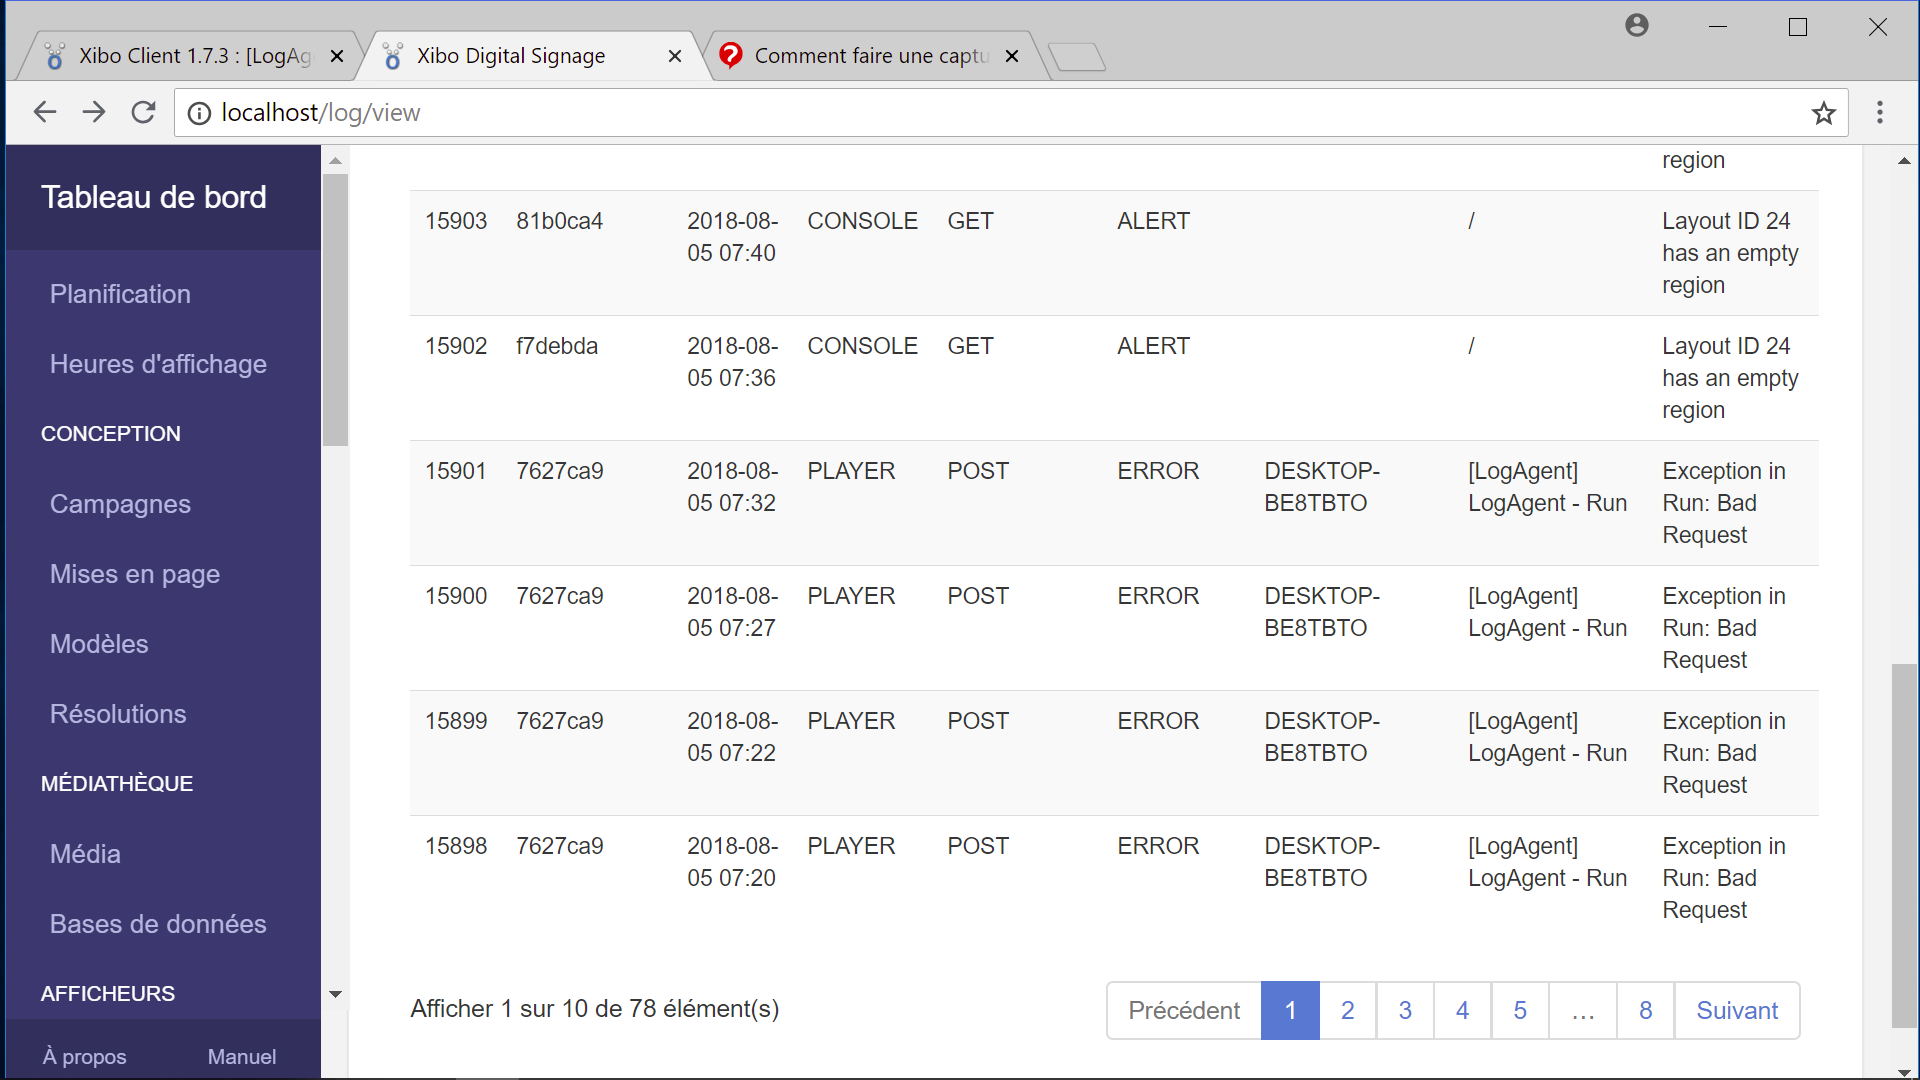Go to log page 4
The width and height of the screenshot is (1920, 1080).
coord(1462,1011)
